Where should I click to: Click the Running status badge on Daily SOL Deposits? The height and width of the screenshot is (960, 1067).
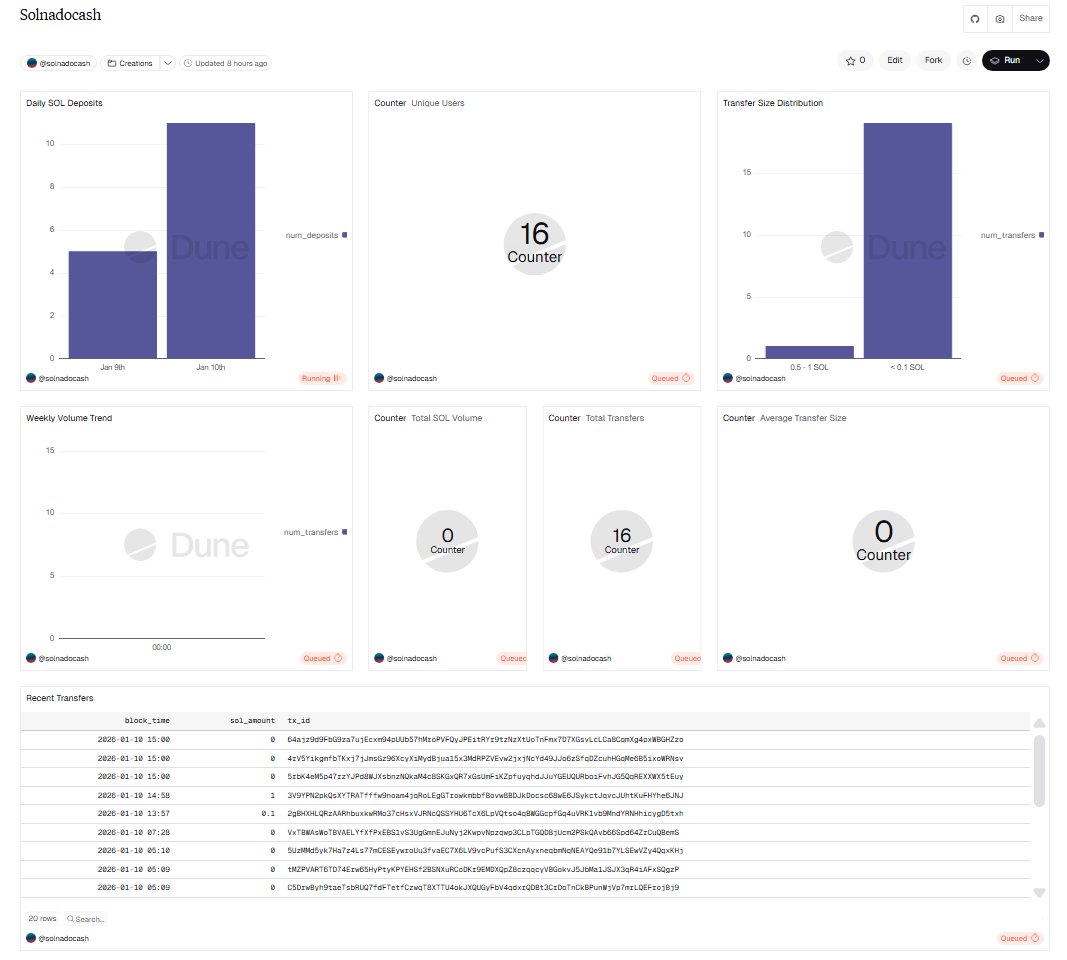click(x=322, y=378)
